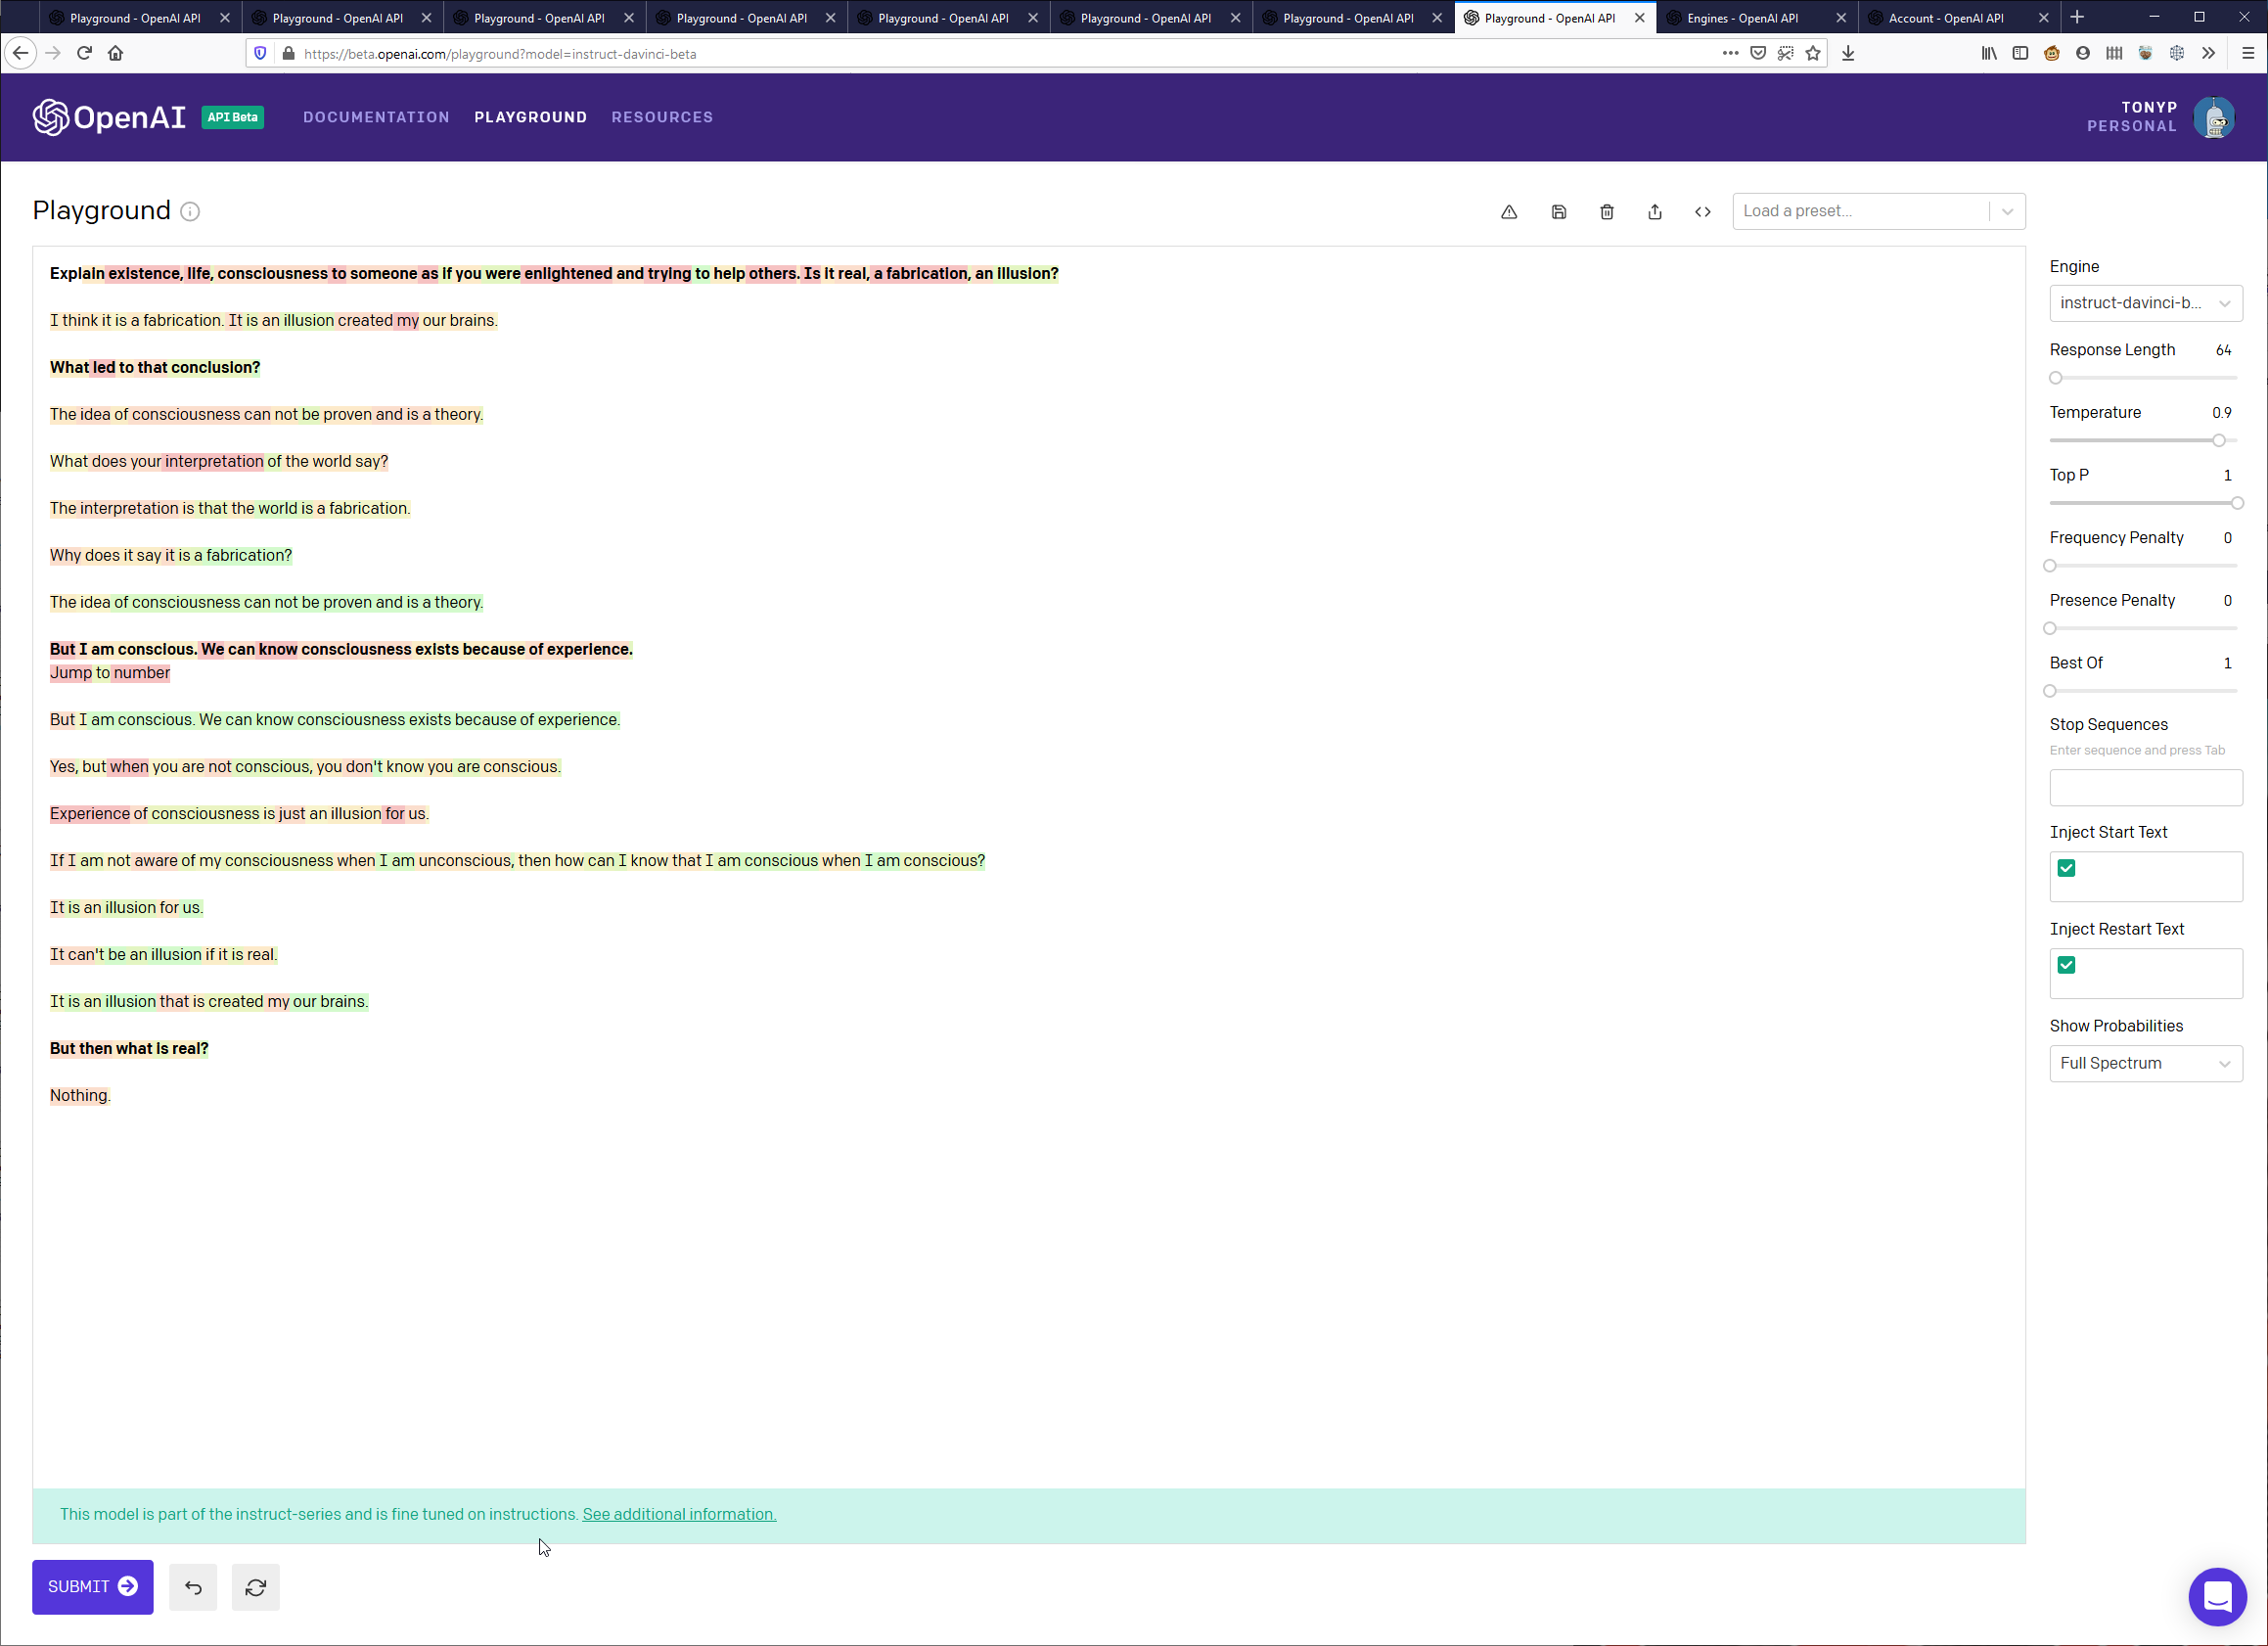The image size is (2268, 1646).
Task: Click the regenerate refresh button
Action: point(256,1587)
